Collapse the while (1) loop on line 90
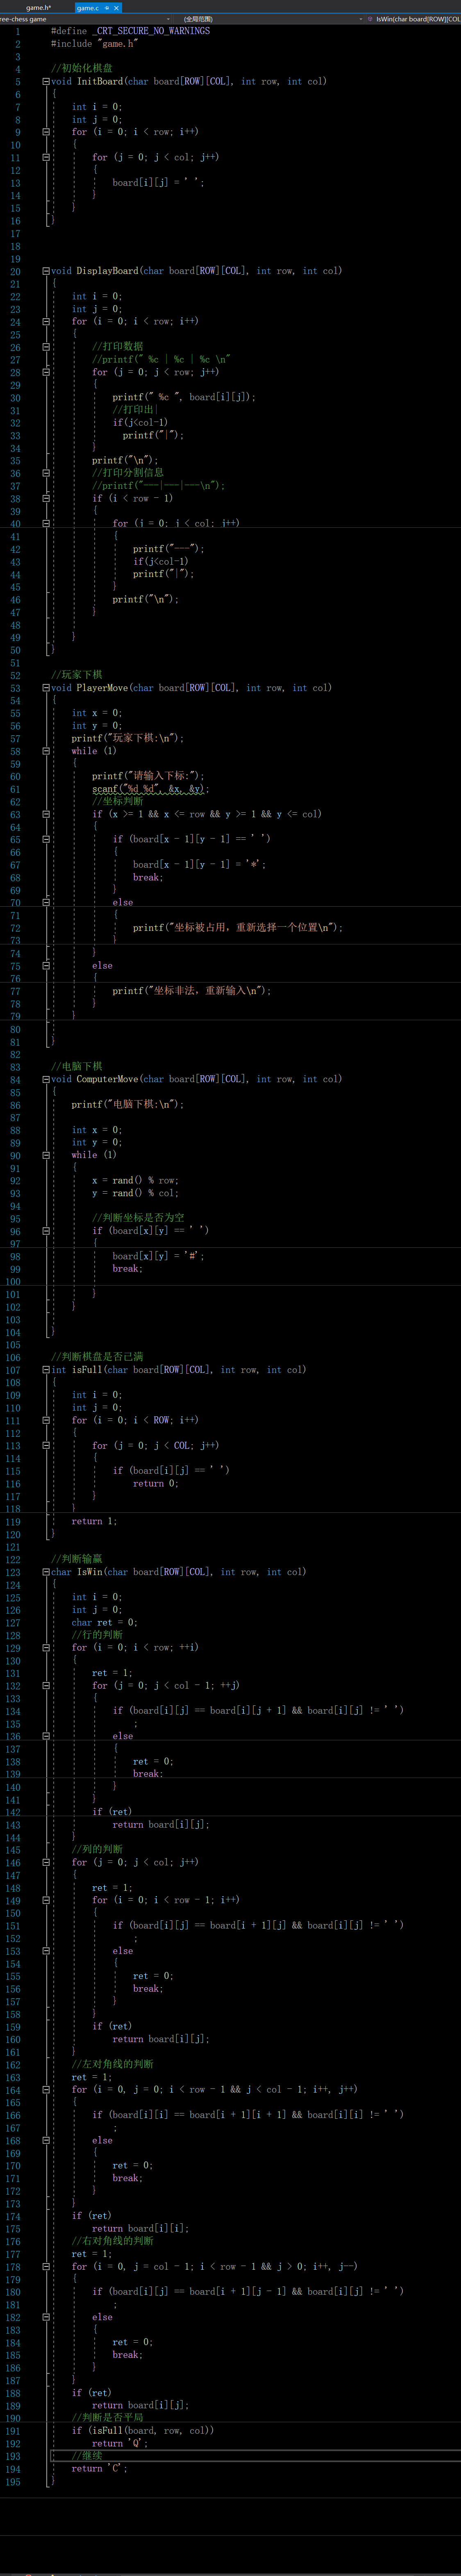461x2576 pixels. (46, 1155)
